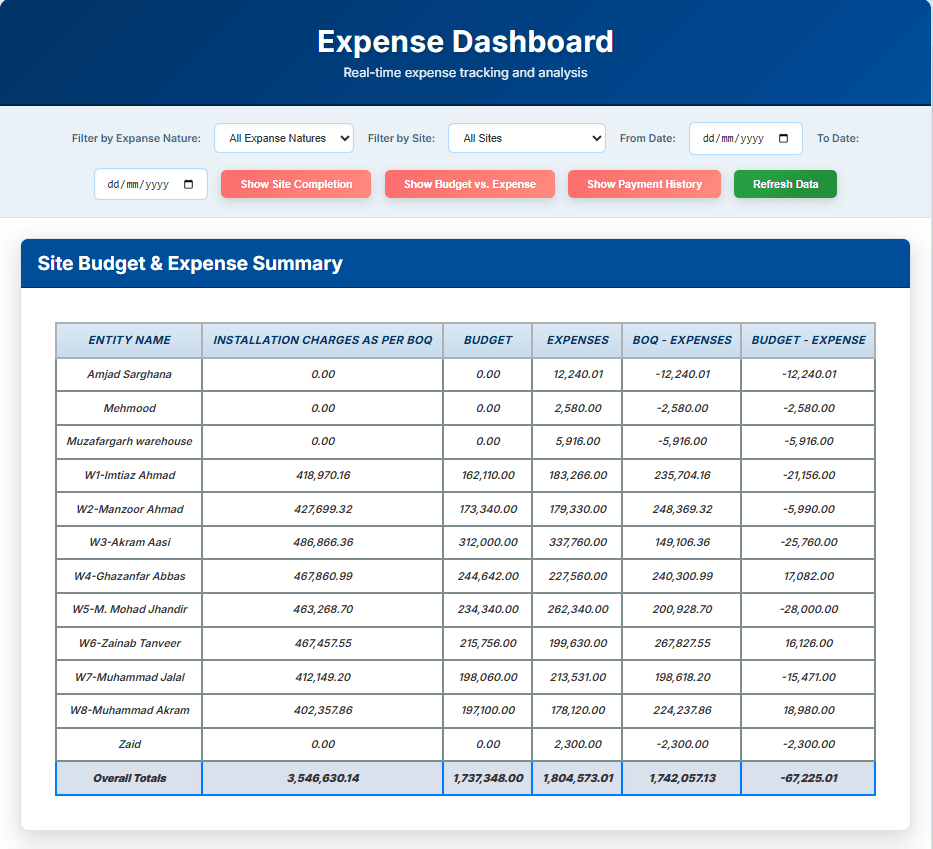This screenshot has height=849, width=933.
Task: Click the Expense Dashboard title
Action: [x=466, y=42]
